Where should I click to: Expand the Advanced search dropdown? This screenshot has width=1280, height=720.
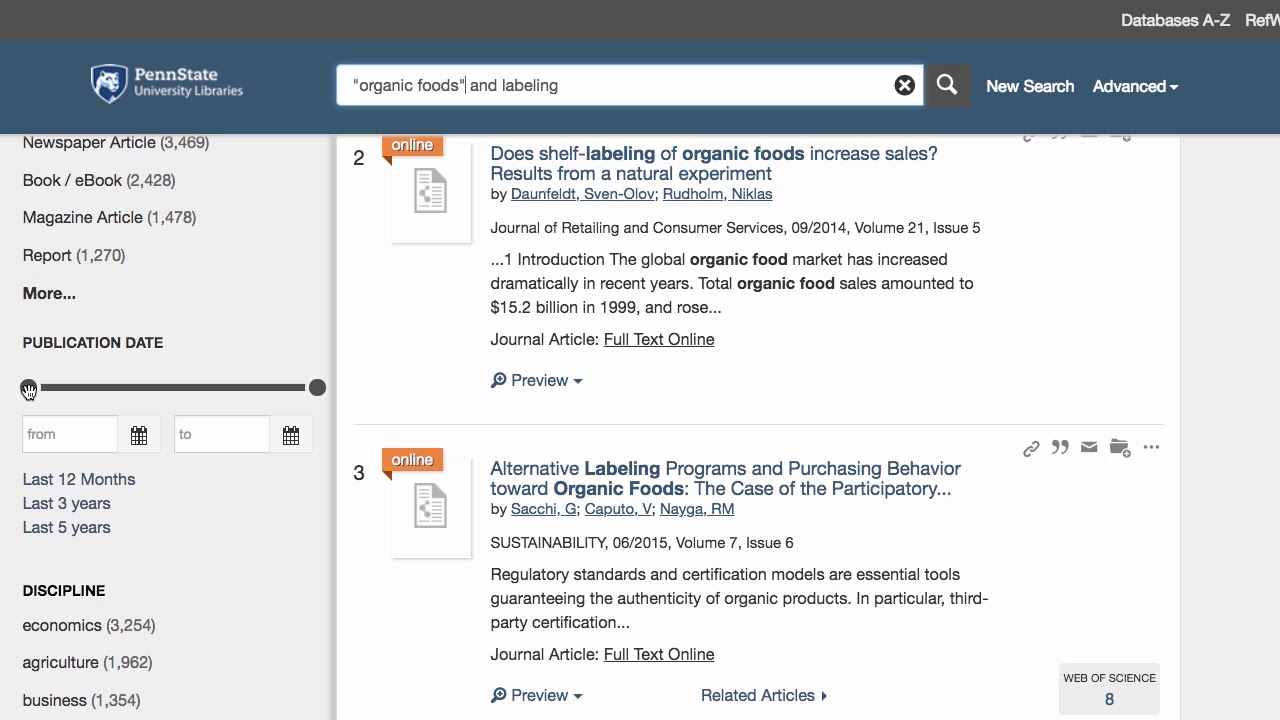1135,86
